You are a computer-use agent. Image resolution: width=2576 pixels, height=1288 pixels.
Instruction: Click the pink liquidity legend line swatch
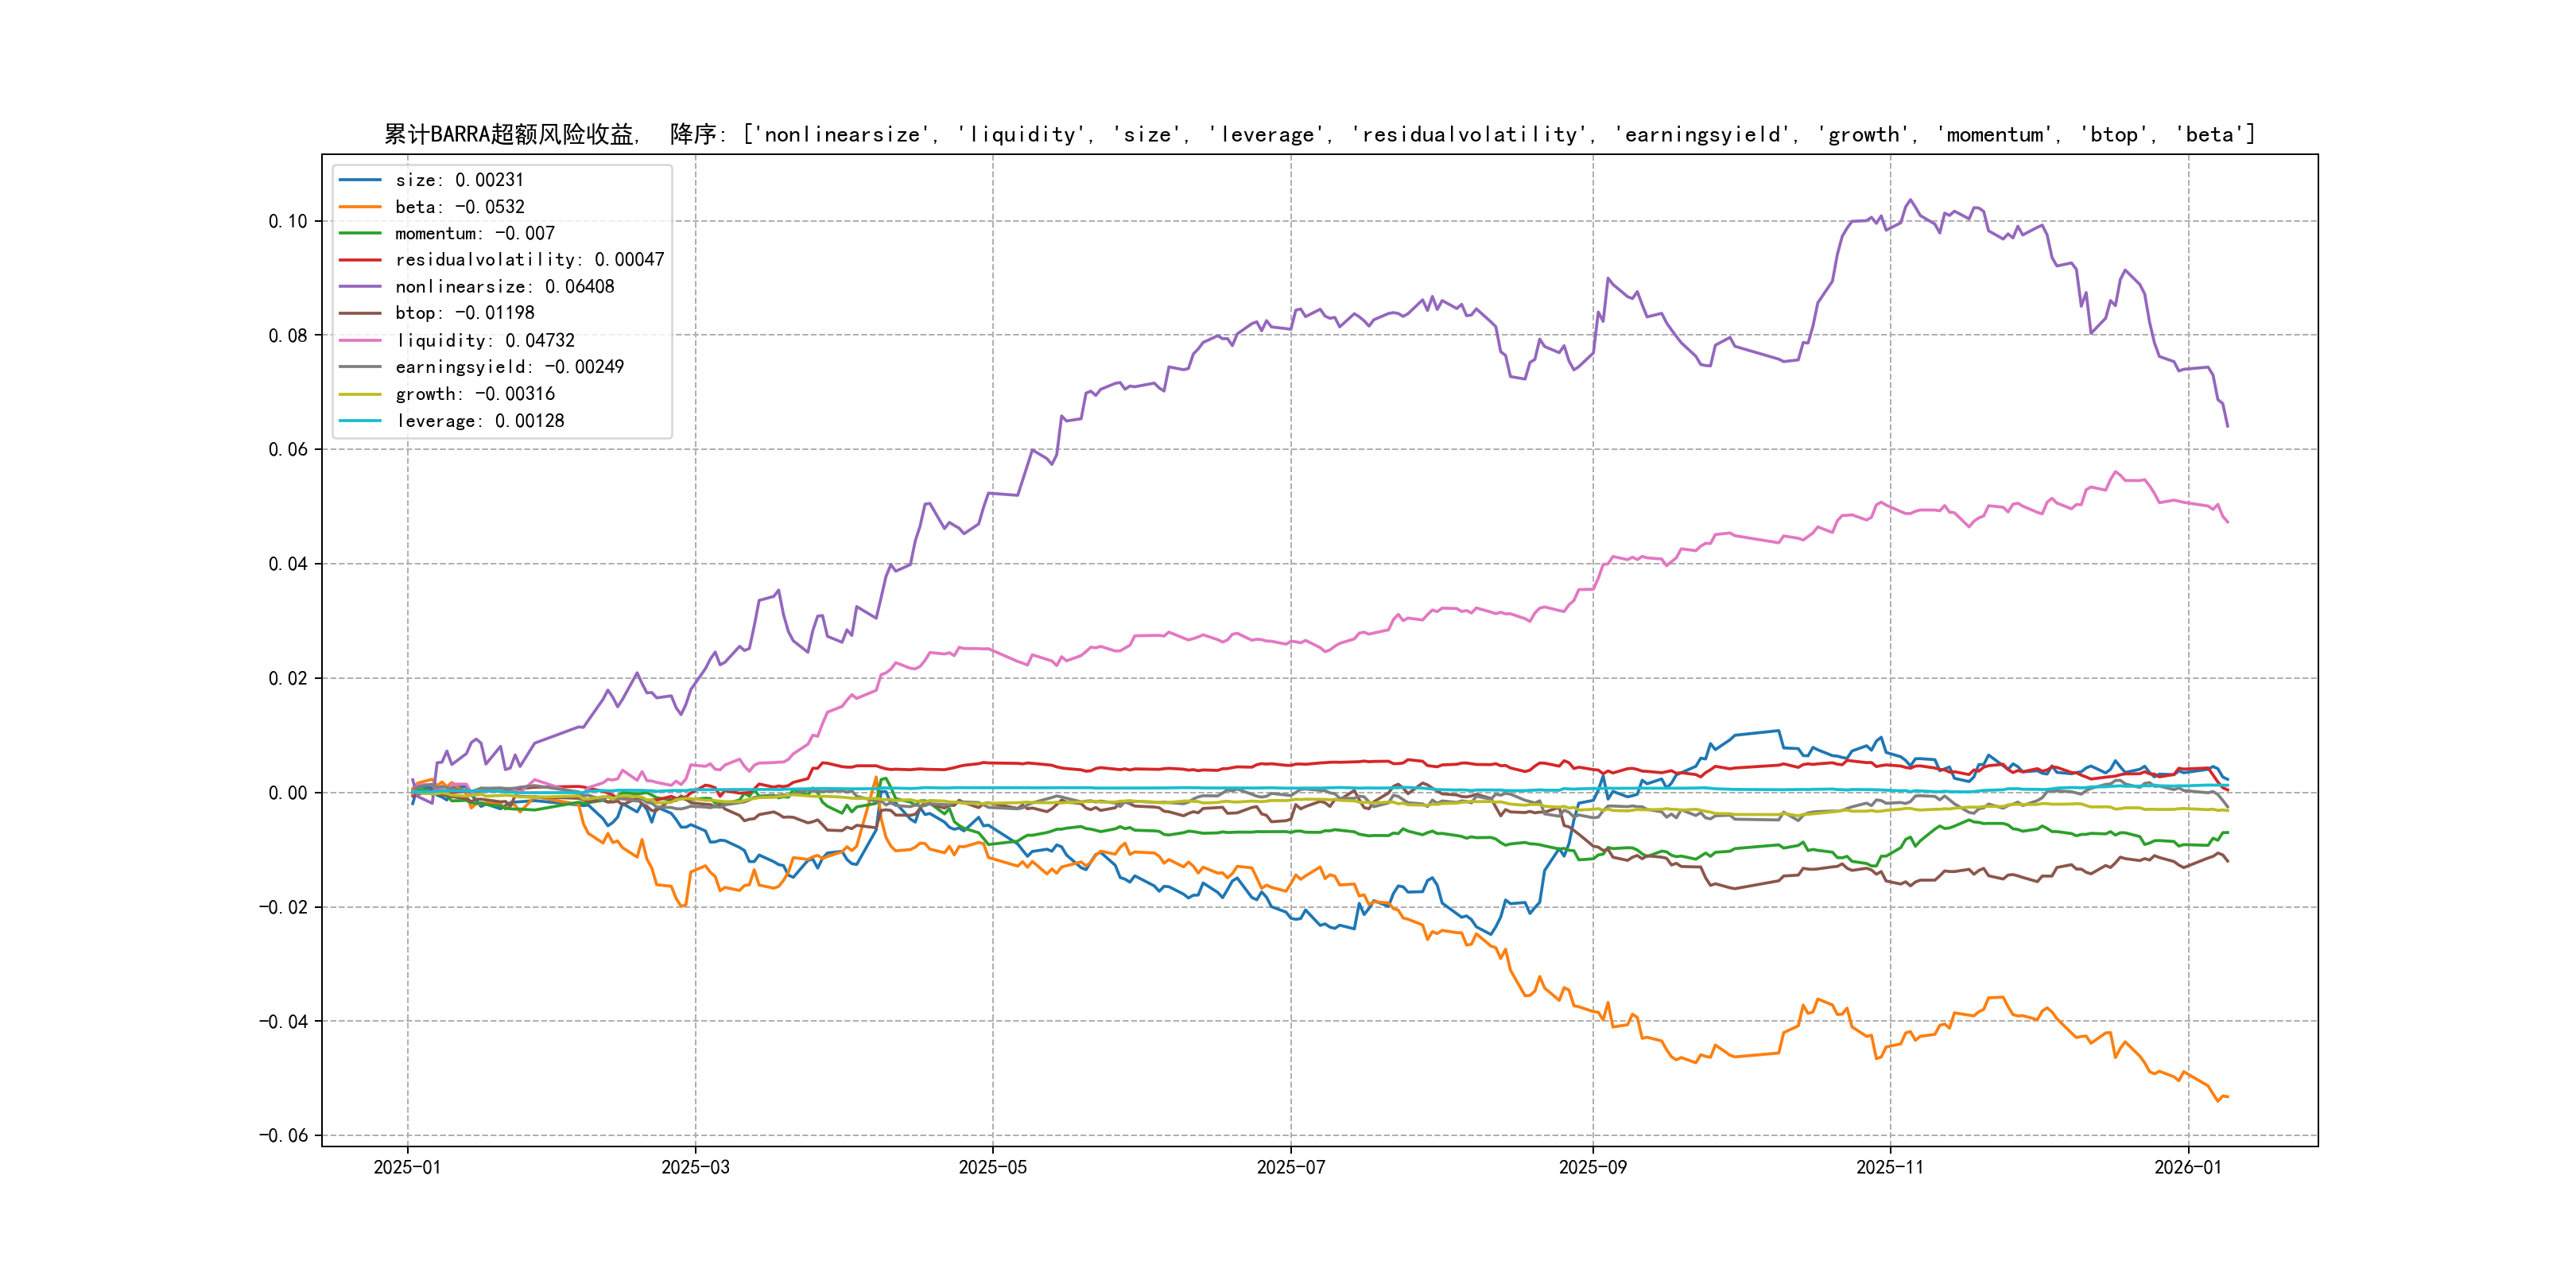click(360, 340)
